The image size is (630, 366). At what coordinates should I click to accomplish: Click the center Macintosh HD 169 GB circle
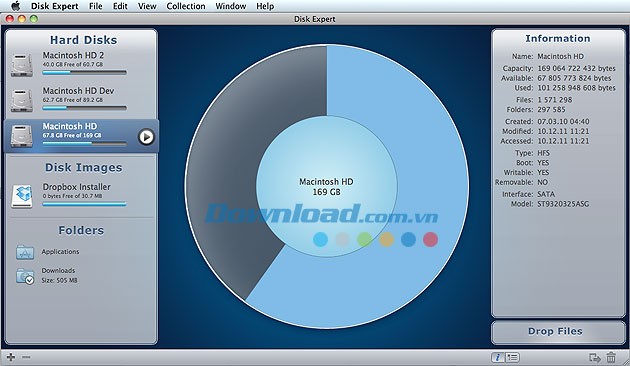point(326,187)
